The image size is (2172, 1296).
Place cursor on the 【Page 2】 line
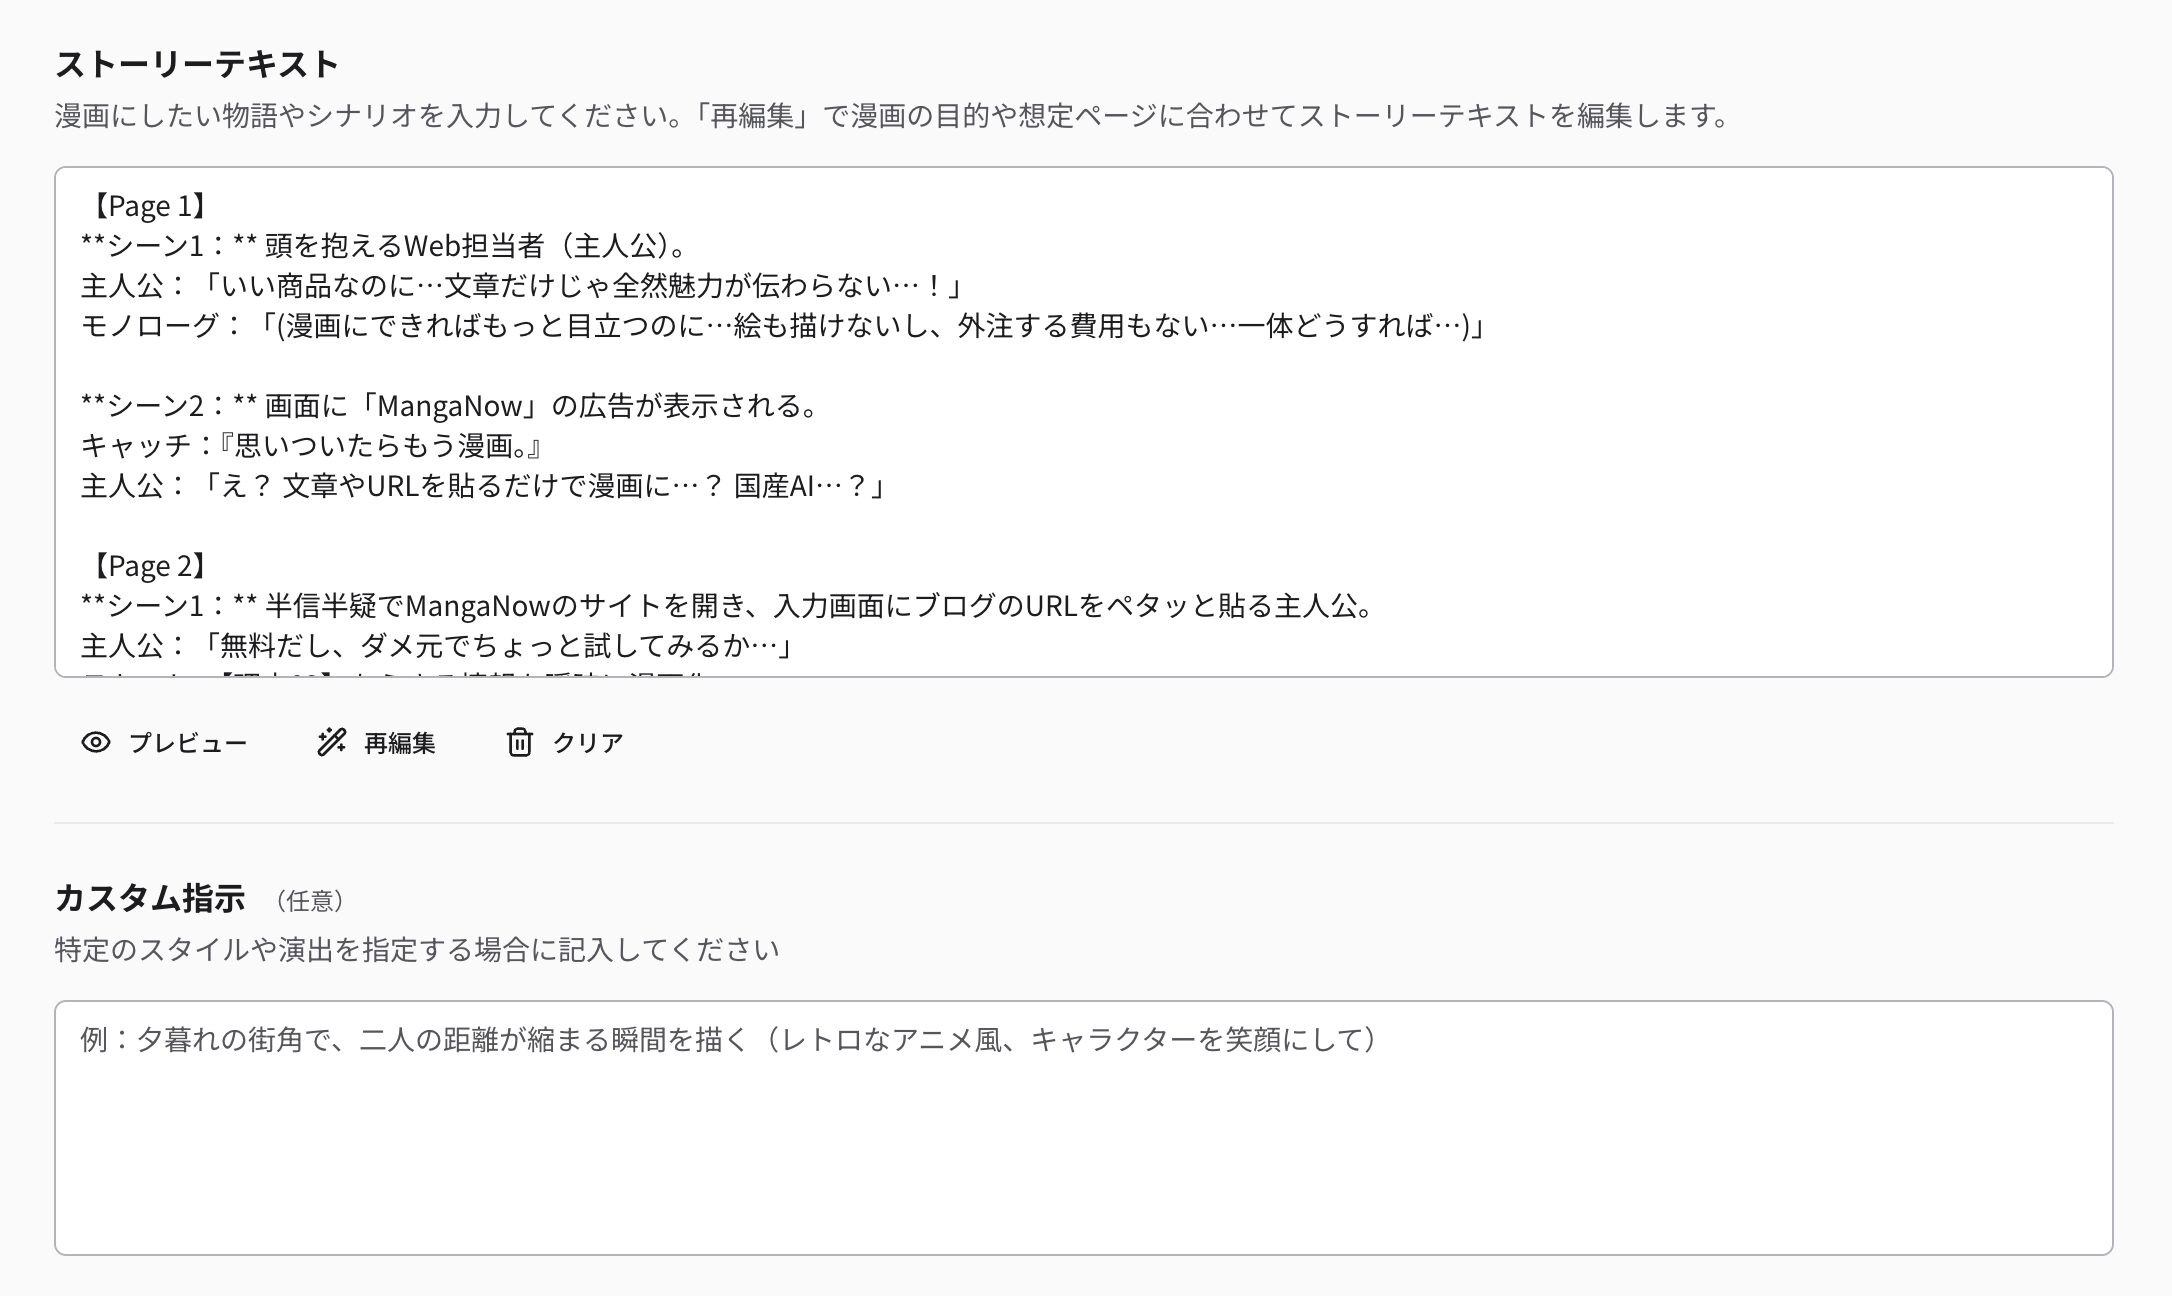click(148, 566)
